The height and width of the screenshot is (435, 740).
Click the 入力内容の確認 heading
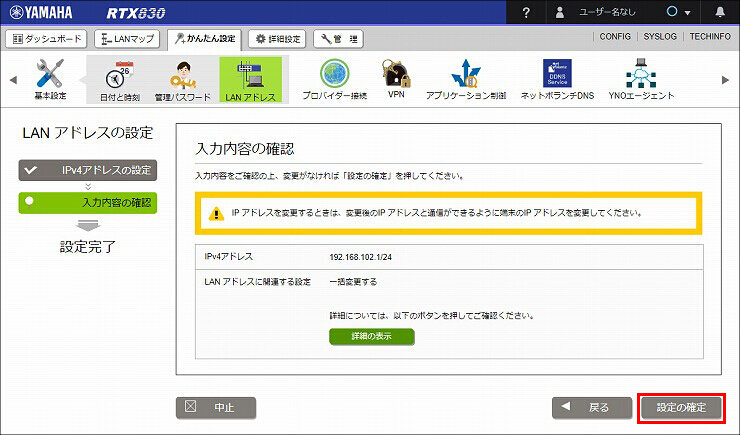point(245,149)
